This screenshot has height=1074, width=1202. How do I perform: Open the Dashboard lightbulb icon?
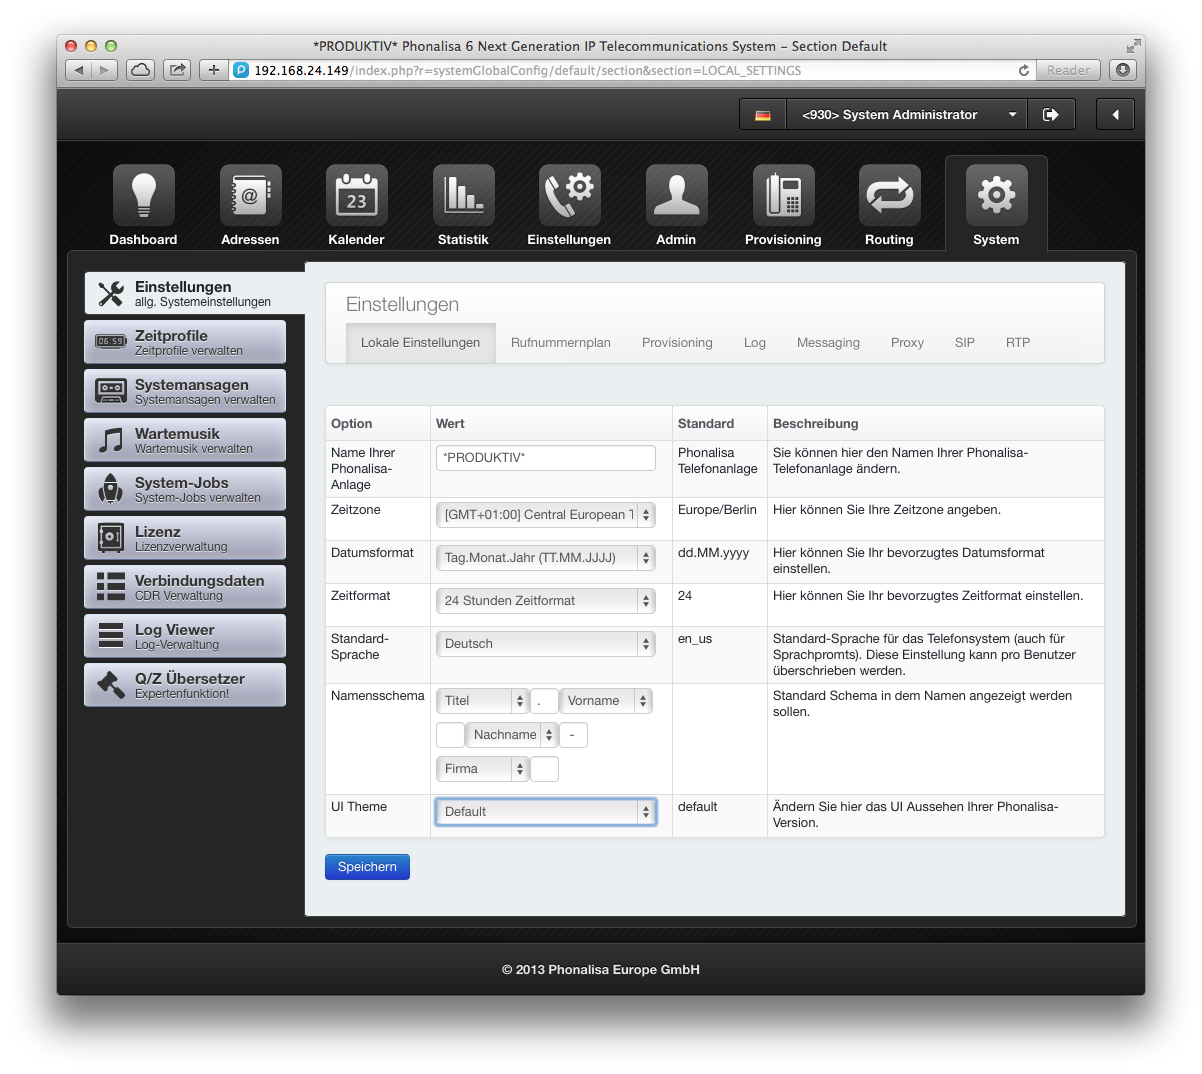point(143,195)
